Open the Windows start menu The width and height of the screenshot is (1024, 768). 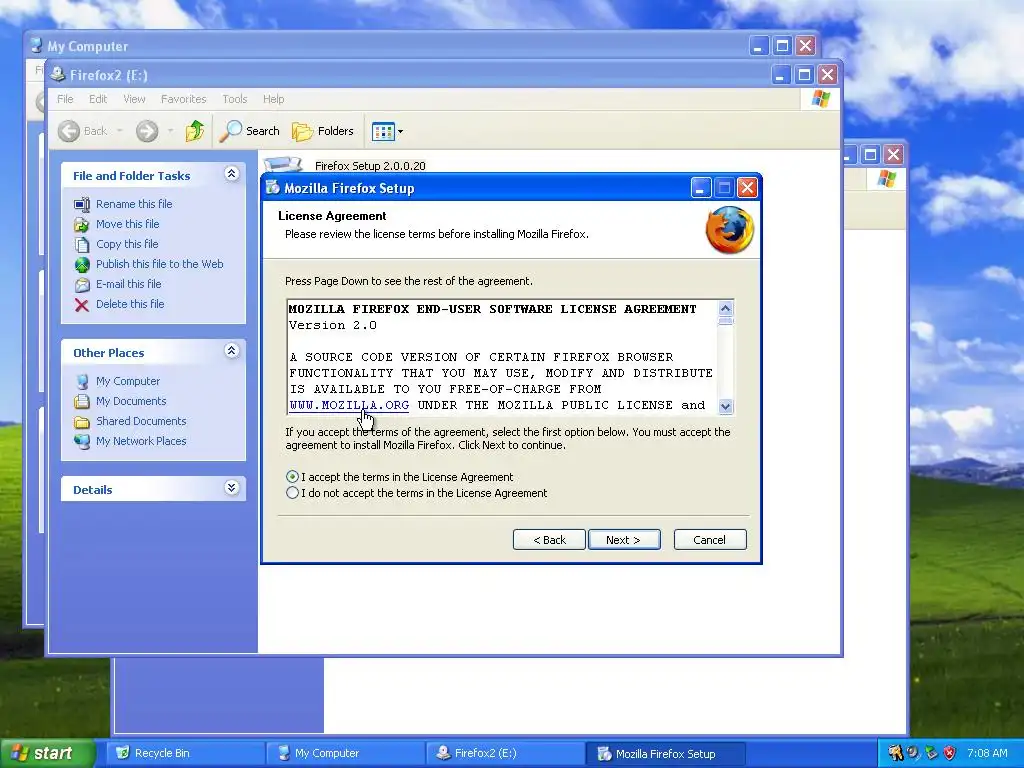[x=47, y=754]
